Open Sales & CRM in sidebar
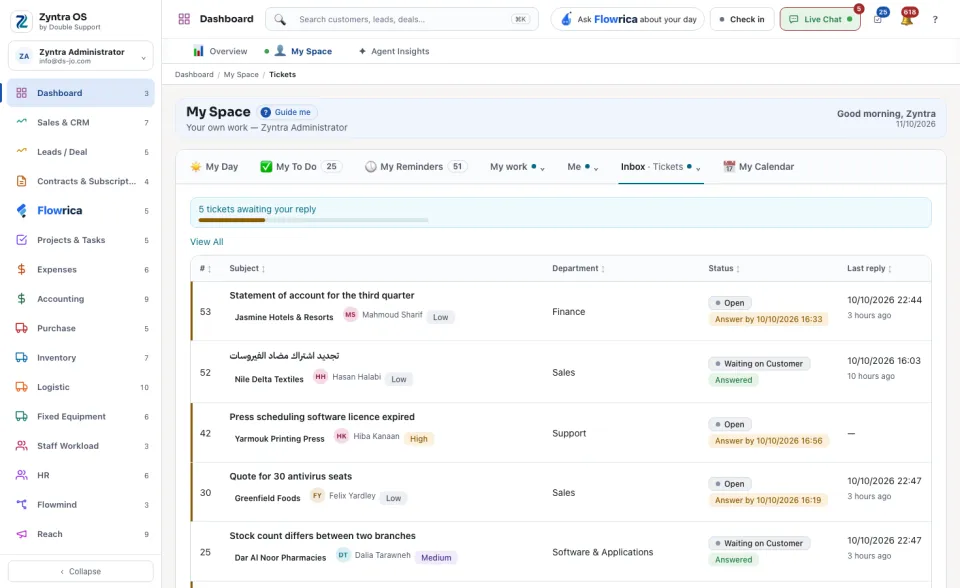Screen dimensions: 960x588 [x=81, y=122]
